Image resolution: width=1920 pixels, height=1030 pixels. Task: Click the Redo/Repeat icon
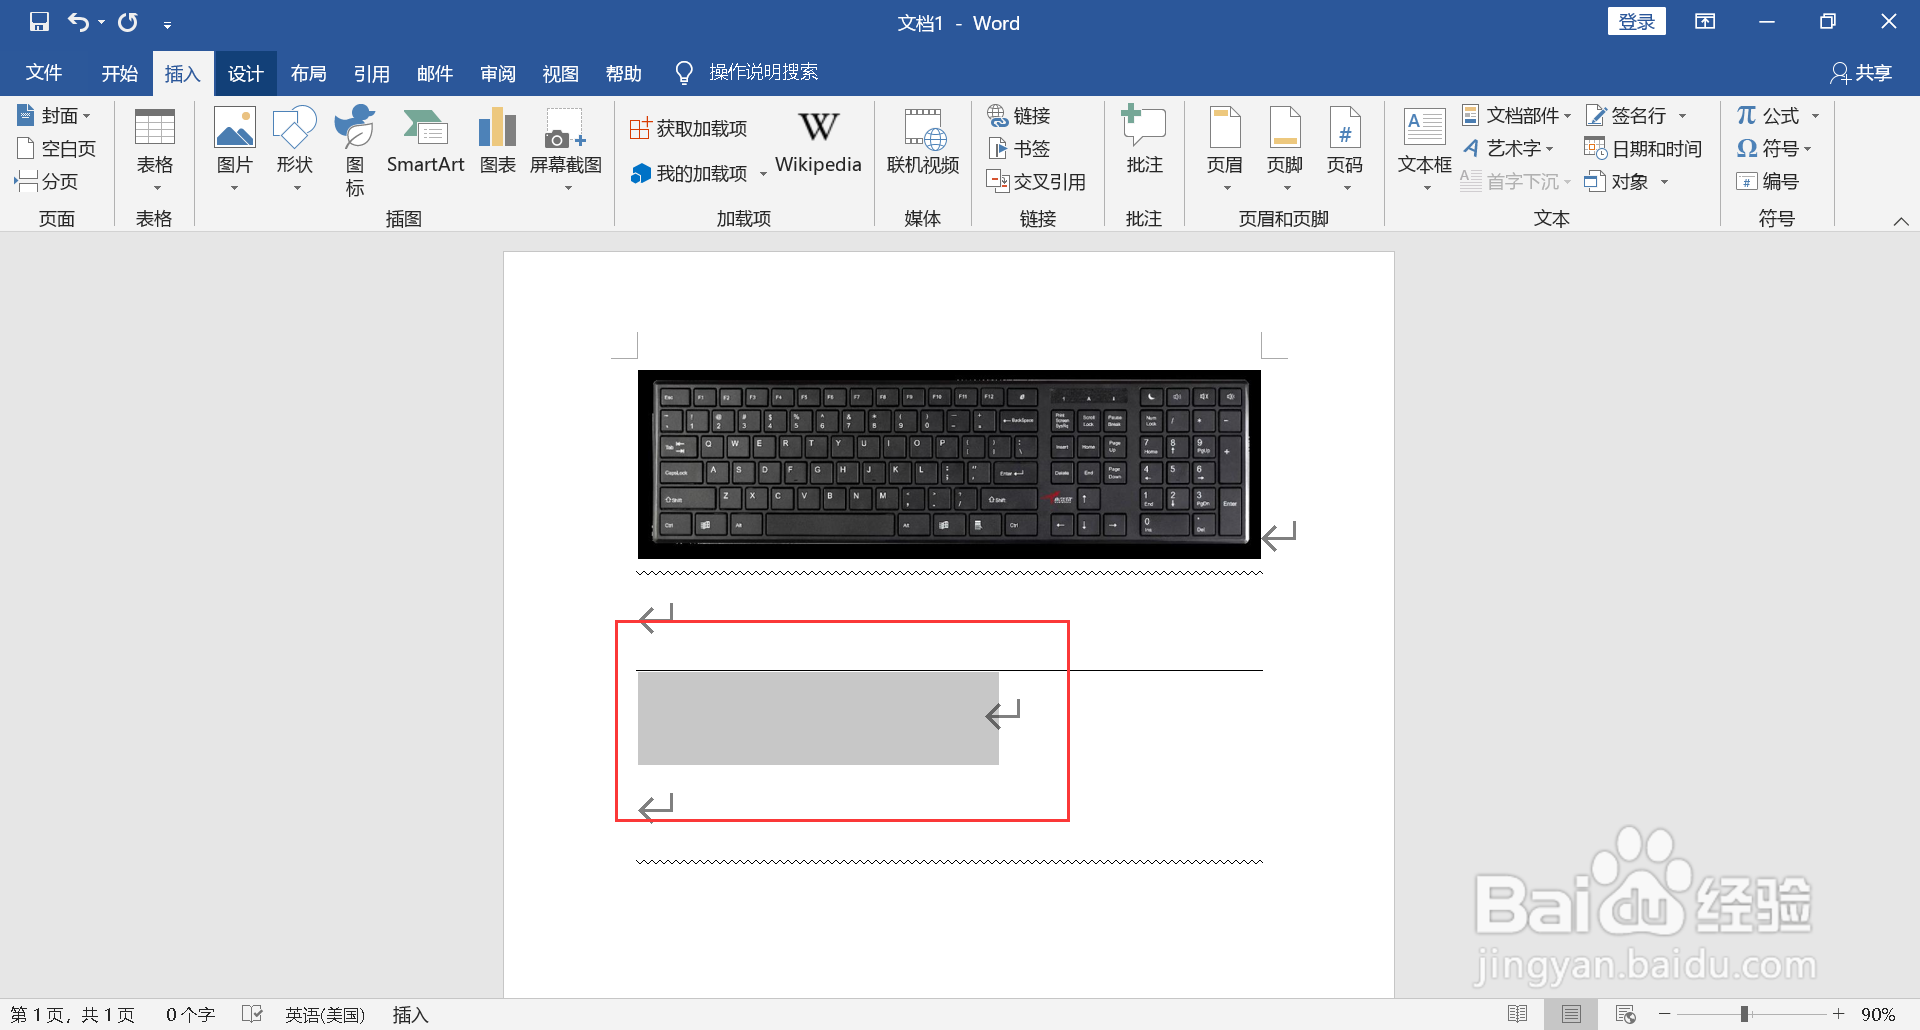(x=128, y=22)
